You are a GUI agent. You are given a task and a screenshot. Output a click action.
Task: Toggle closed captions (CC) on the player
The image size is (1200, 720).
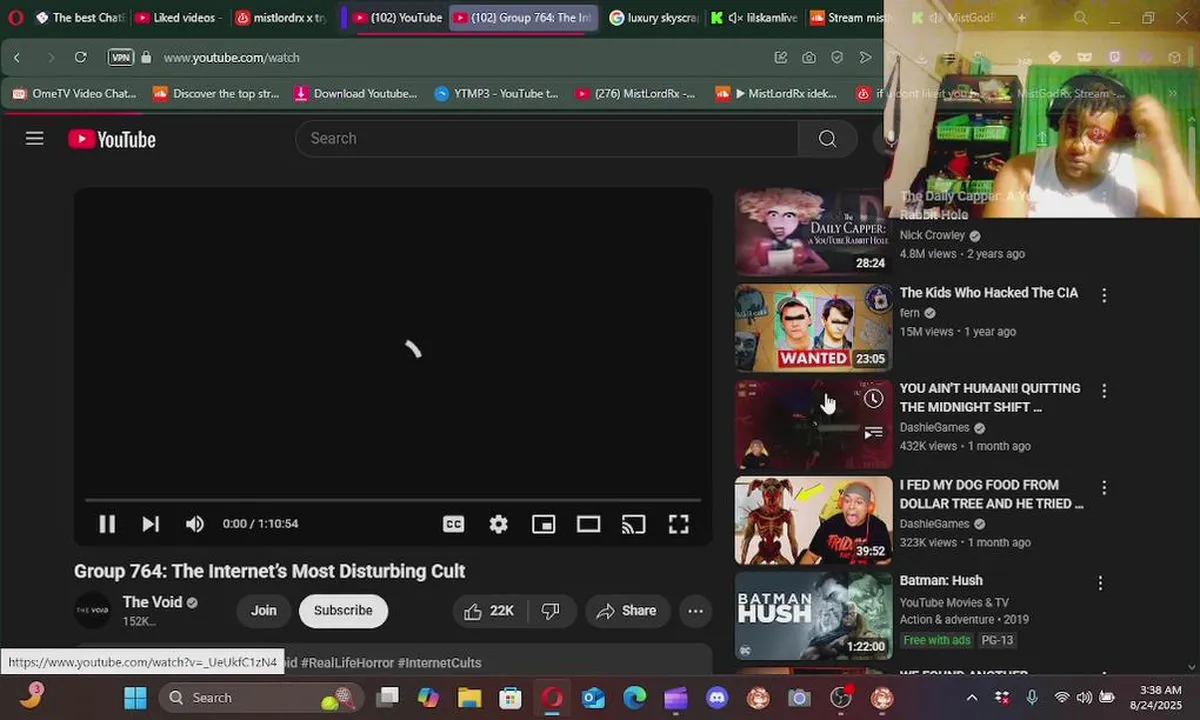(x=453, y=524)
